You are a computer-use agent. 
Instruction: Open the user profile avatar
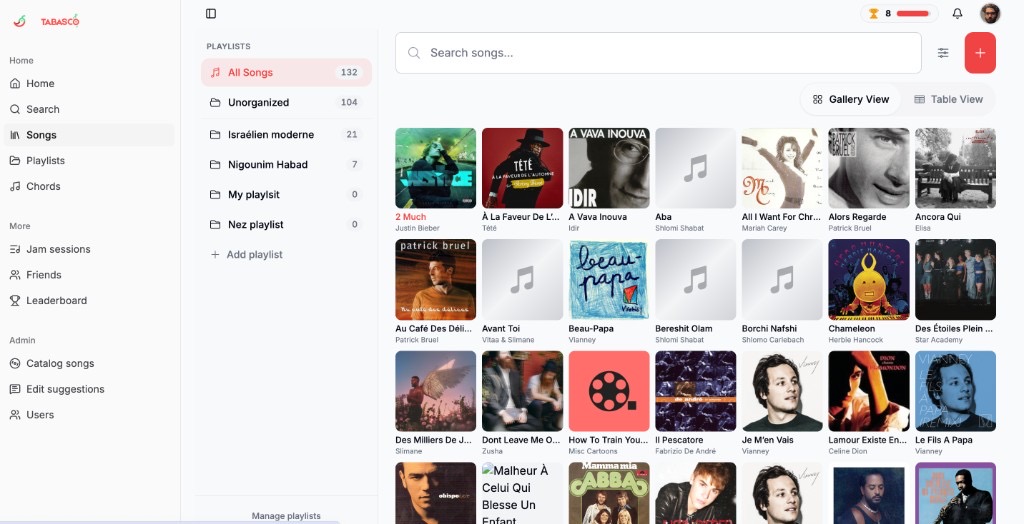click(x=990, y=14)
